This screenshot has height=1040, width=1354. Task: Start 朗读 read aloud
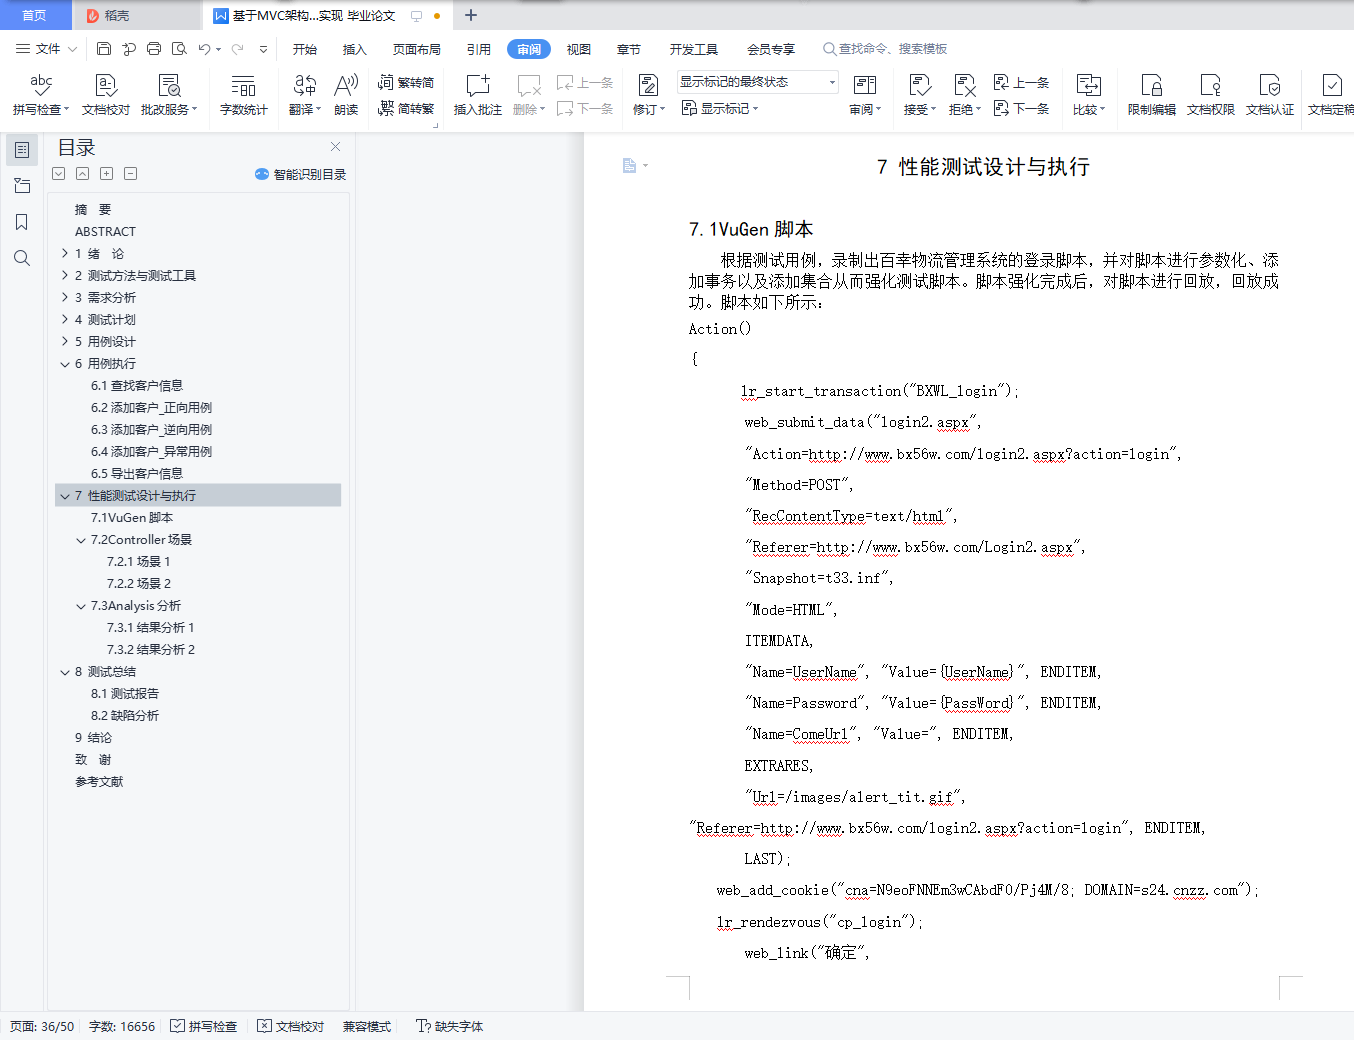pos(346,95)
